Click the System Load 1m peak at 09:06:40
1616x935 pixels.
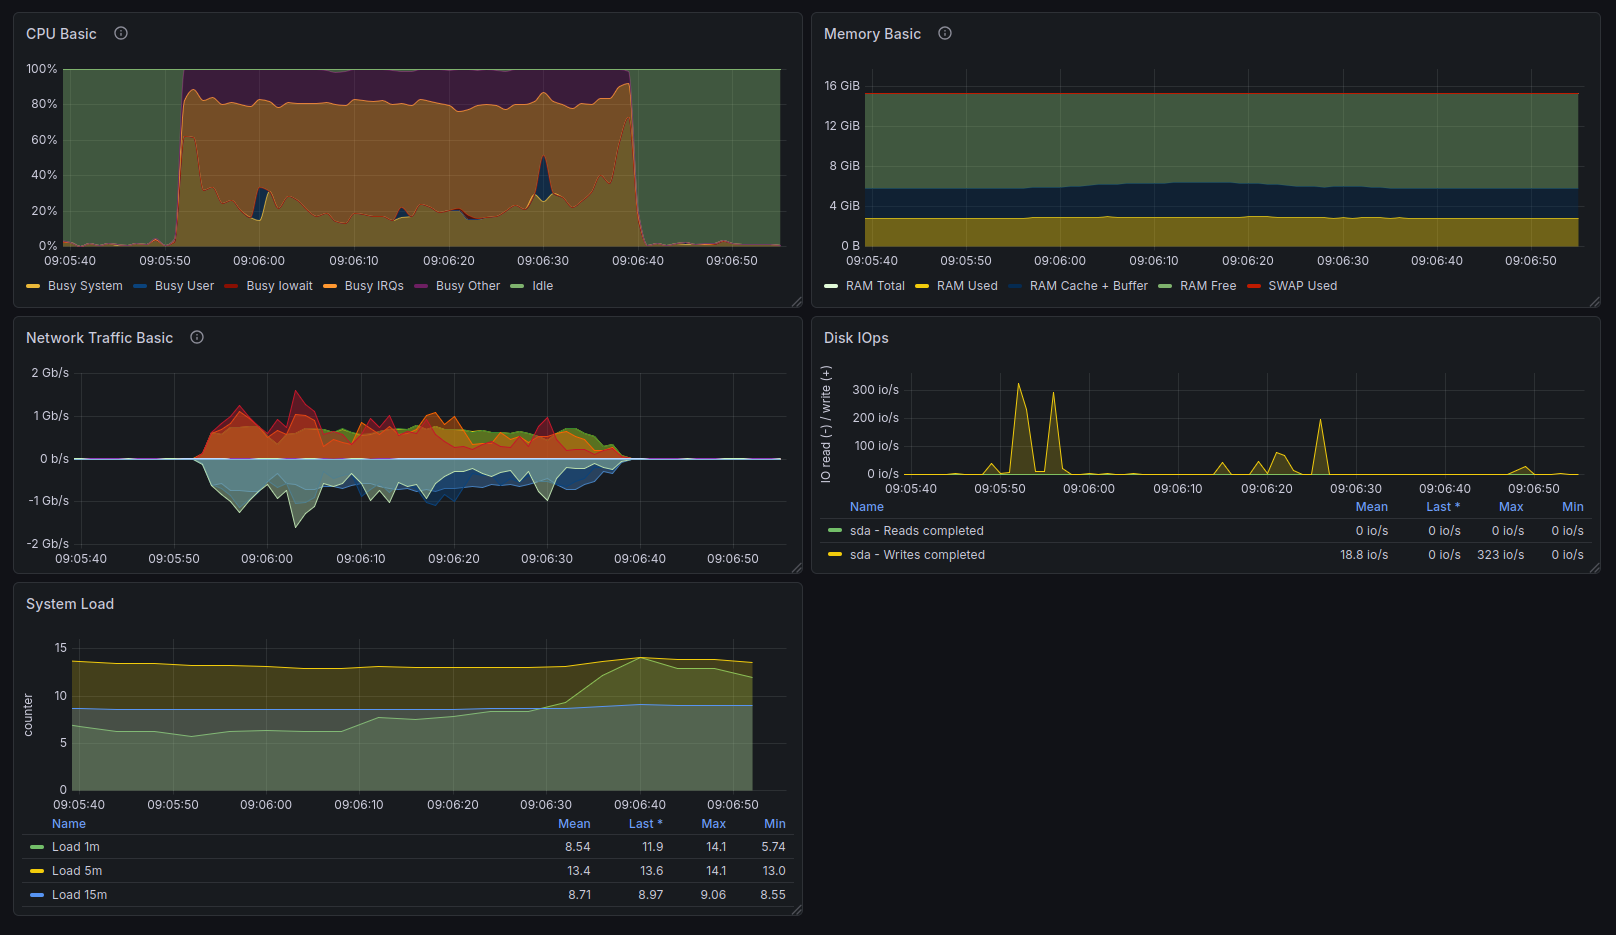pos(640,658)
